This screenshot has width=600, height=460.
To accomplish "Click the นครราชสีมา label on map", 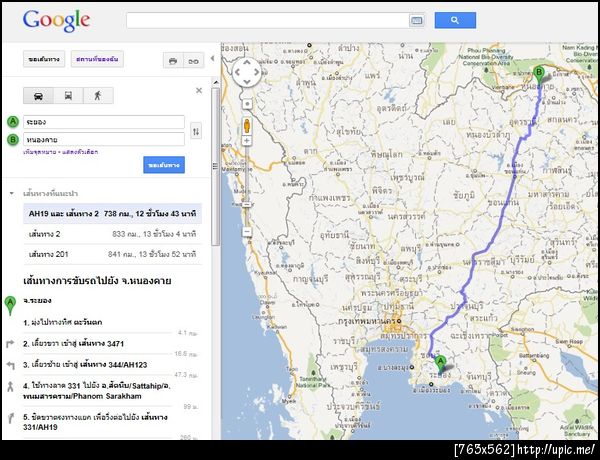I will 484,262.
